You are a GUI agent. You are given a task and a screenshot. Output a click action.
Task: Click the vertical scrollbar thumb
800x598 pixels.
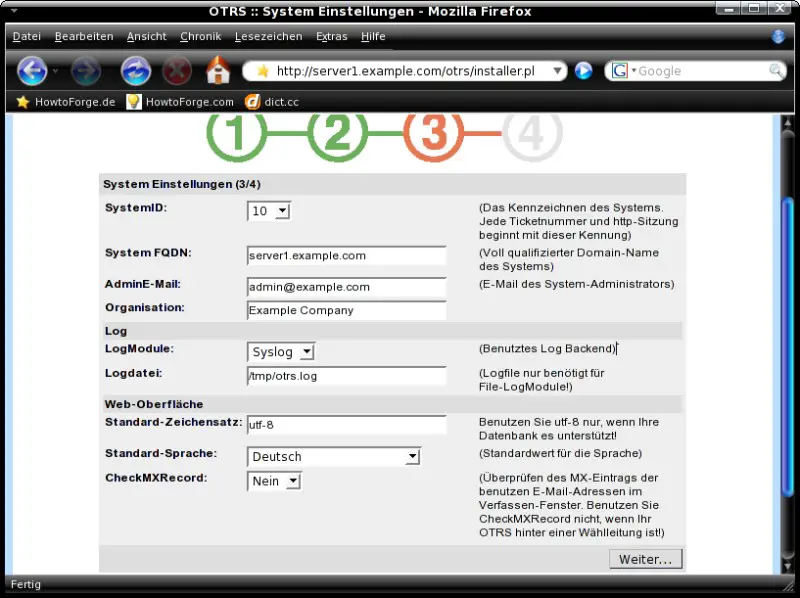pyautogui.click(x=787, y=347)
